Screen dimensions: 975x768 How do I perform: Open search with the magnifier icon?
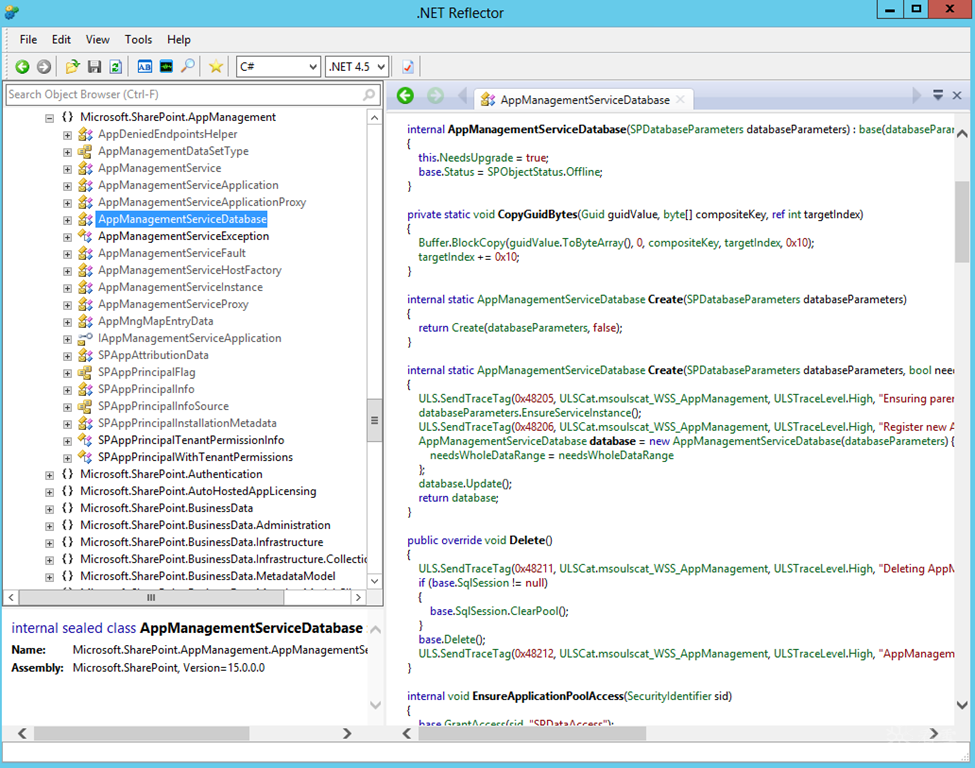click(187, 67)
